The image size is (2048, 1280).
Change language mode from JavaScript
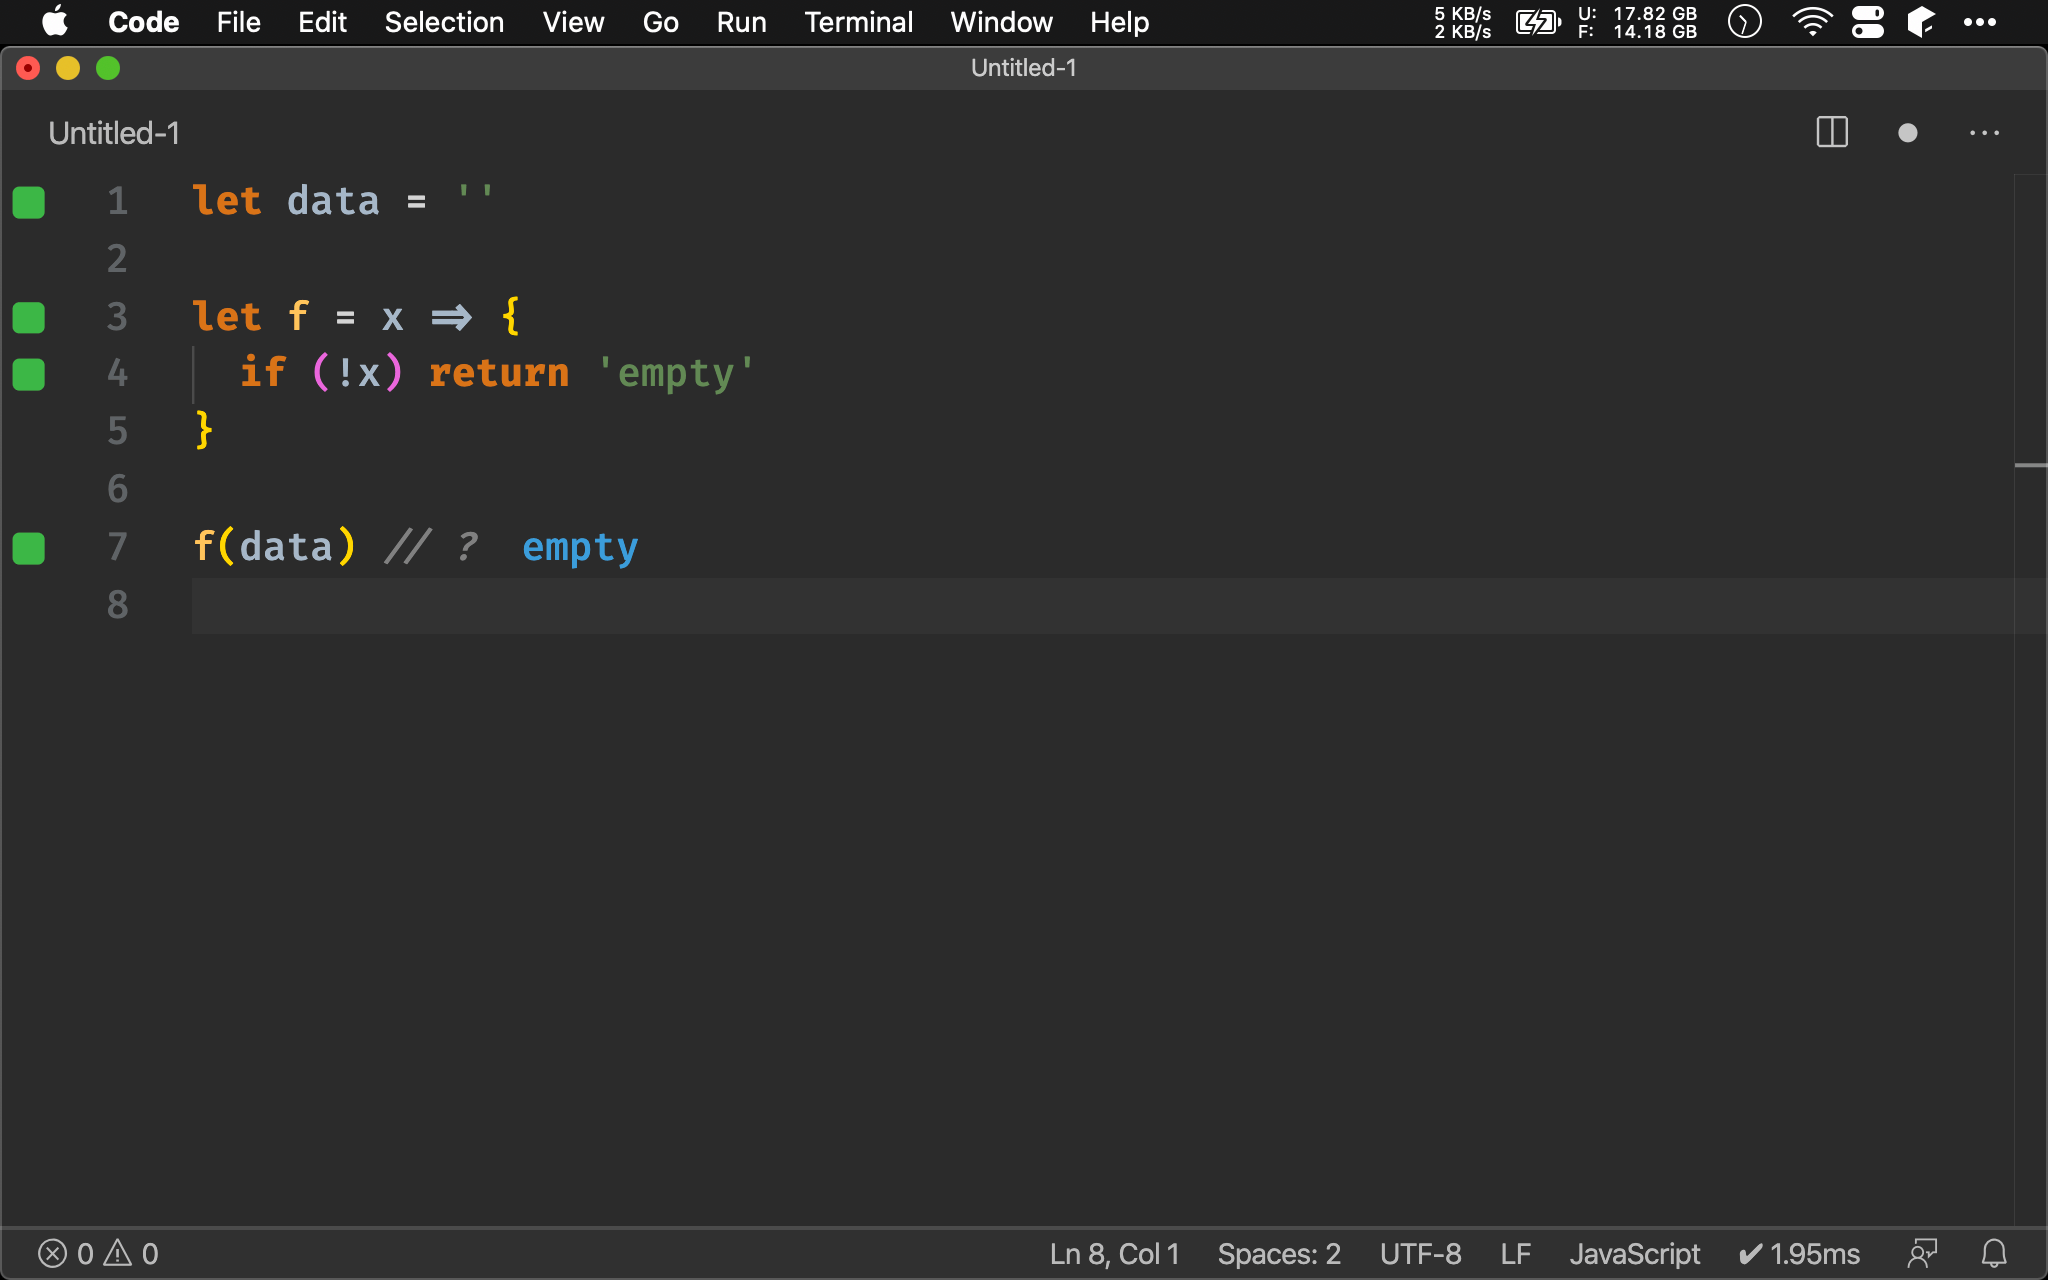(1634, 1253)
